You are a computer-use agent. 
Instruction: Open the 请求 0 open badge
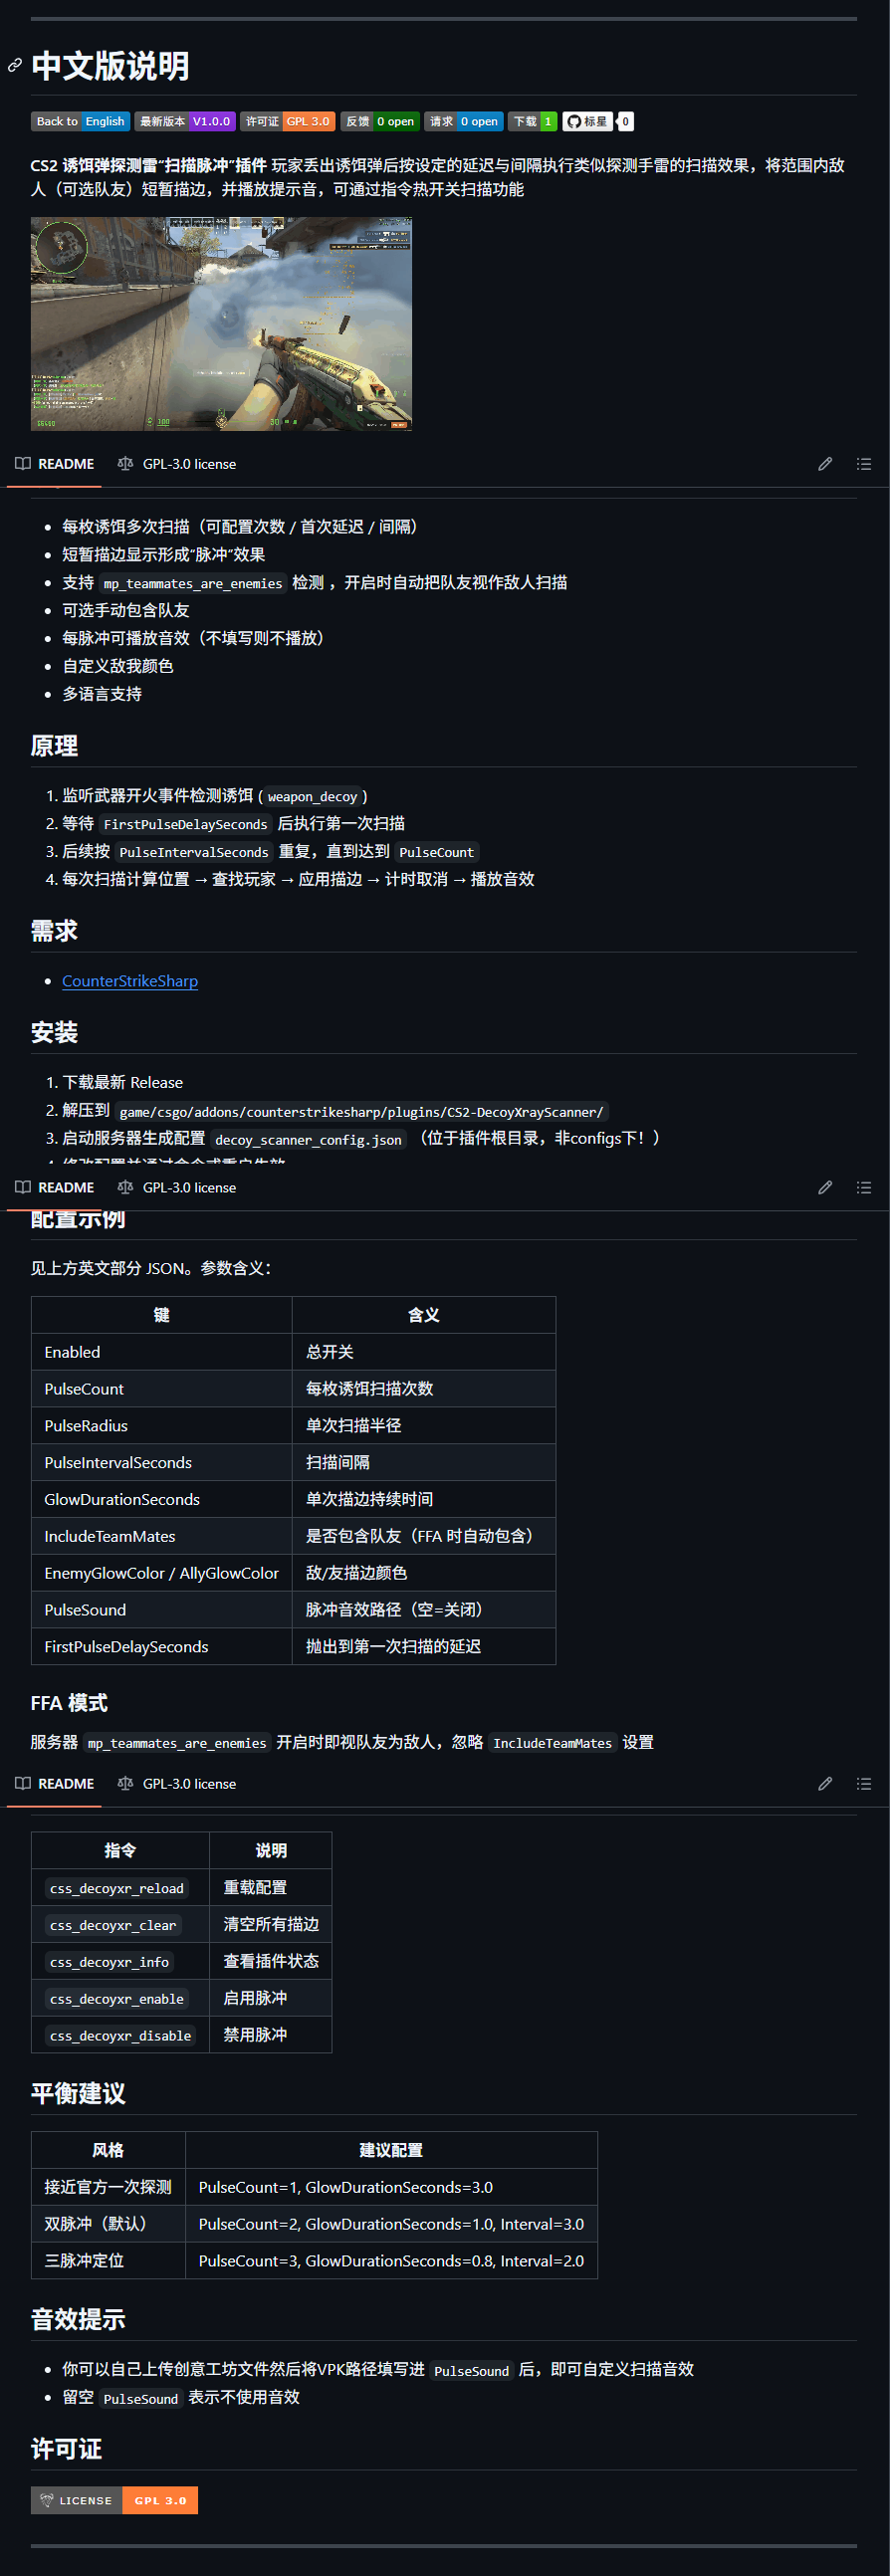[463, 122]
